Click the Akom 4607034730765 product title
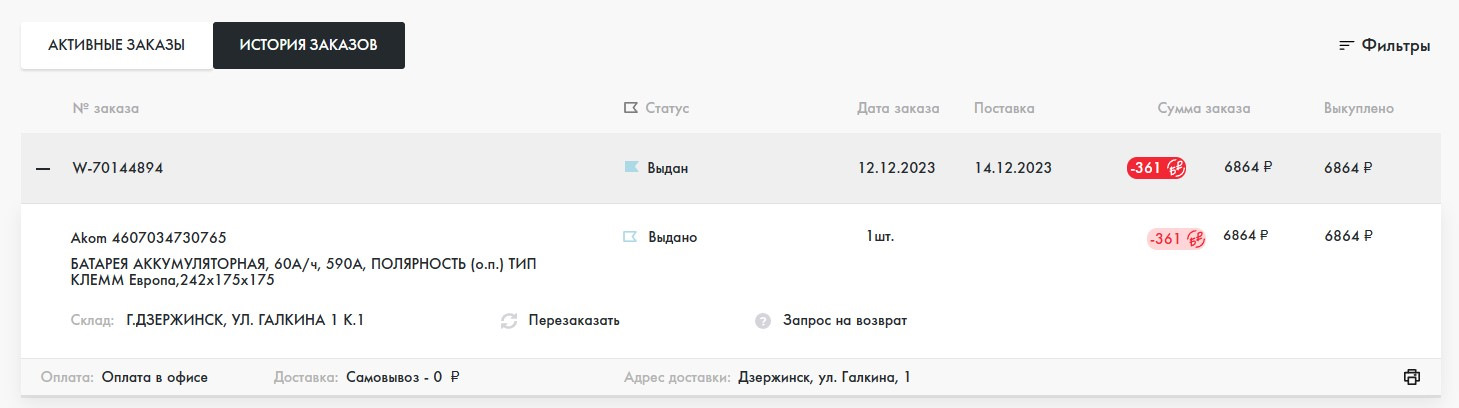Viewport: 1459px width, 408px height. 148,238
